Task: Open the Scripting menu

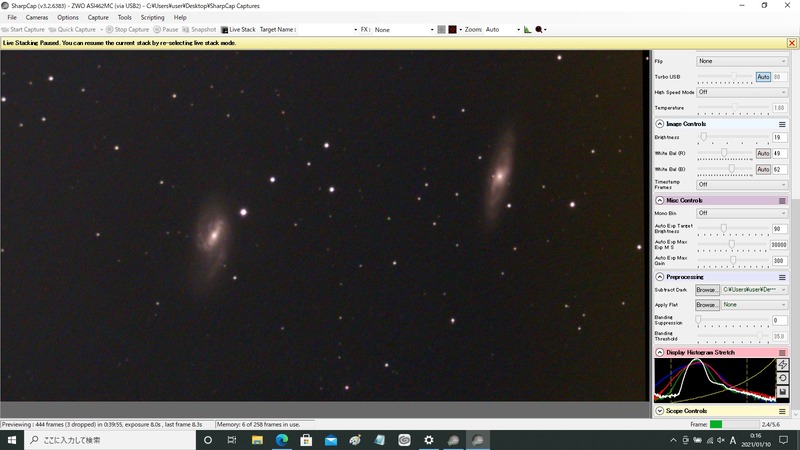Action: (x=153, y=17)
